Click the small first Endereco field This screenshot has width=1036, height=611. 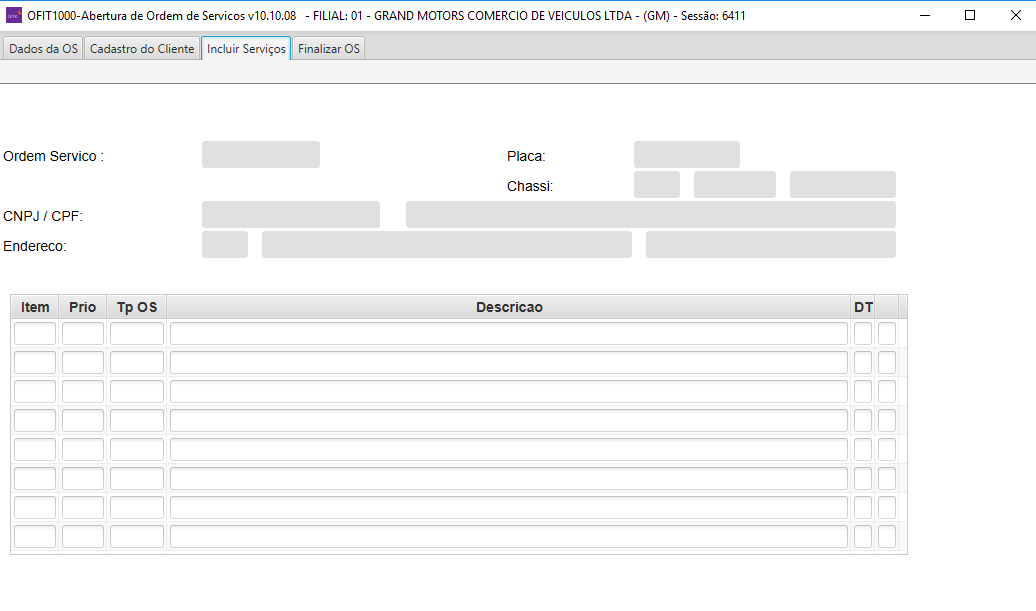[225, 244]
